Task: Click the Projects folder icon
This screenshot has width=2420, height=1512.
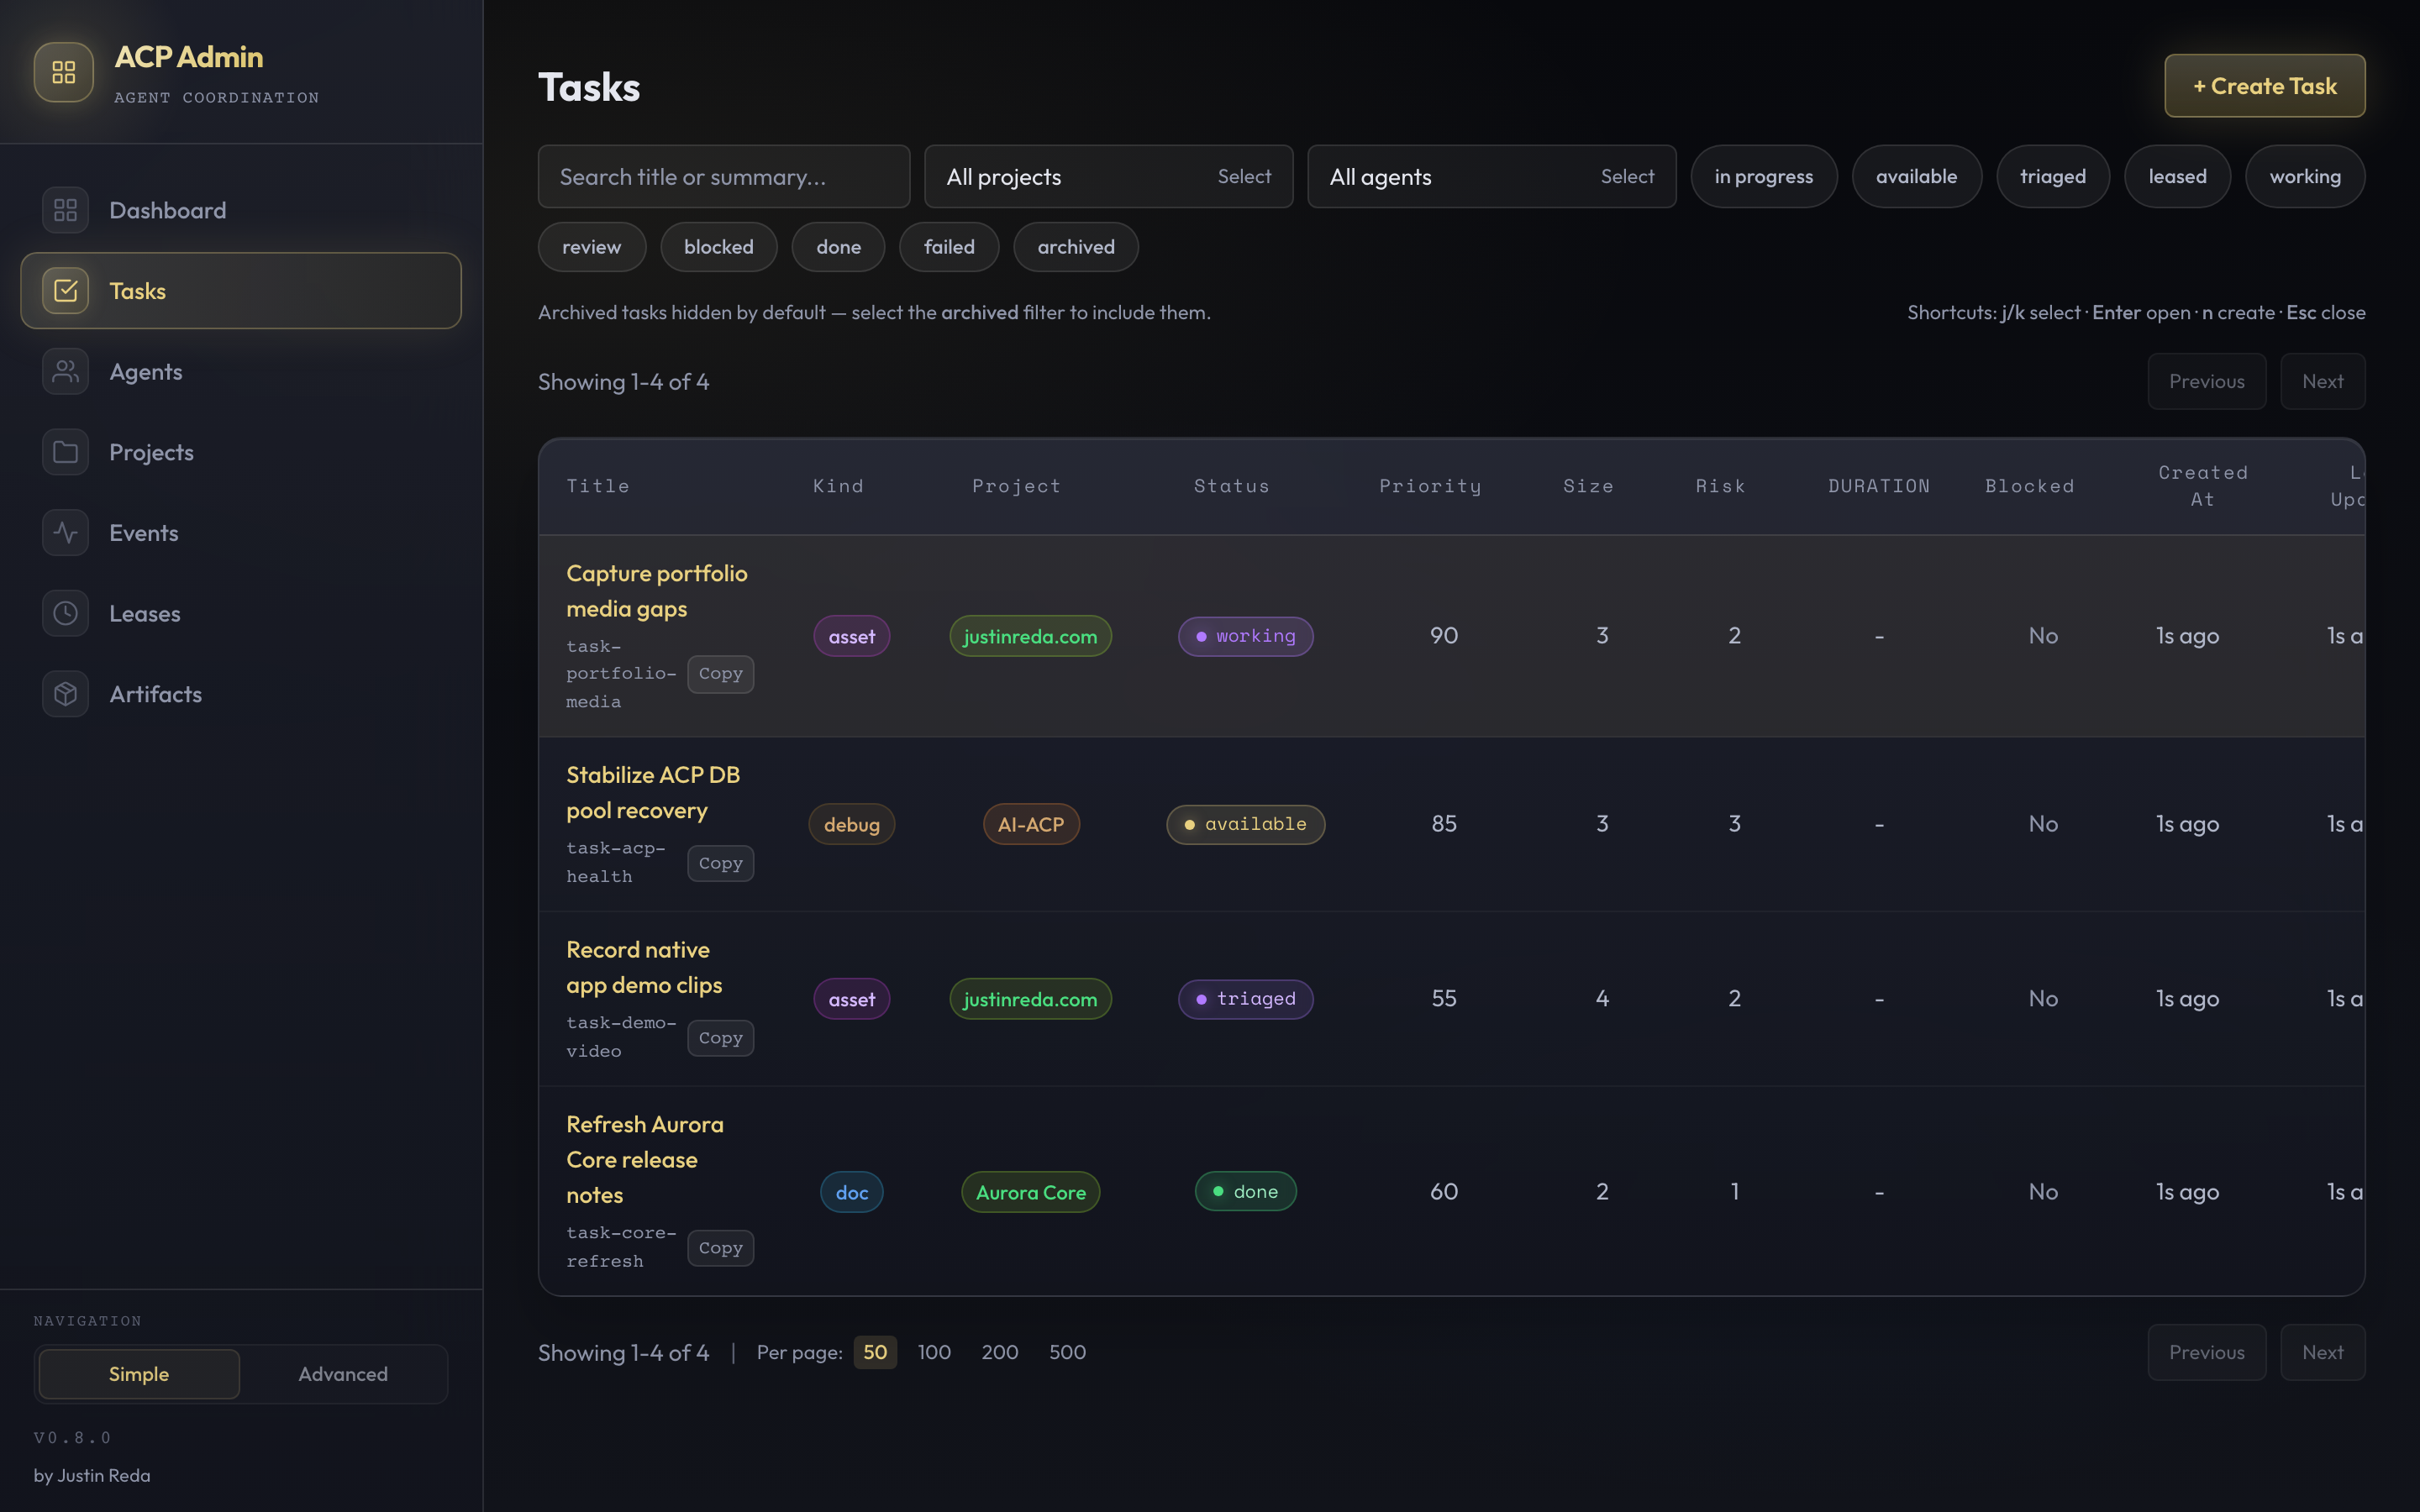Action: 65,452
